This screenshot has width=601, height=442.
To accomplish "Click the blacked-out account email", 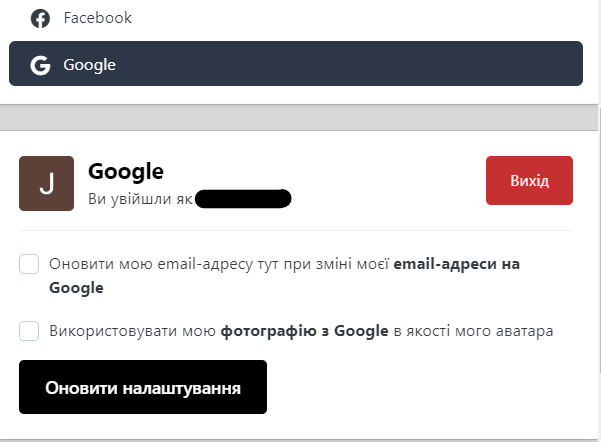I will pyautogui.click(x=243, y=198).
